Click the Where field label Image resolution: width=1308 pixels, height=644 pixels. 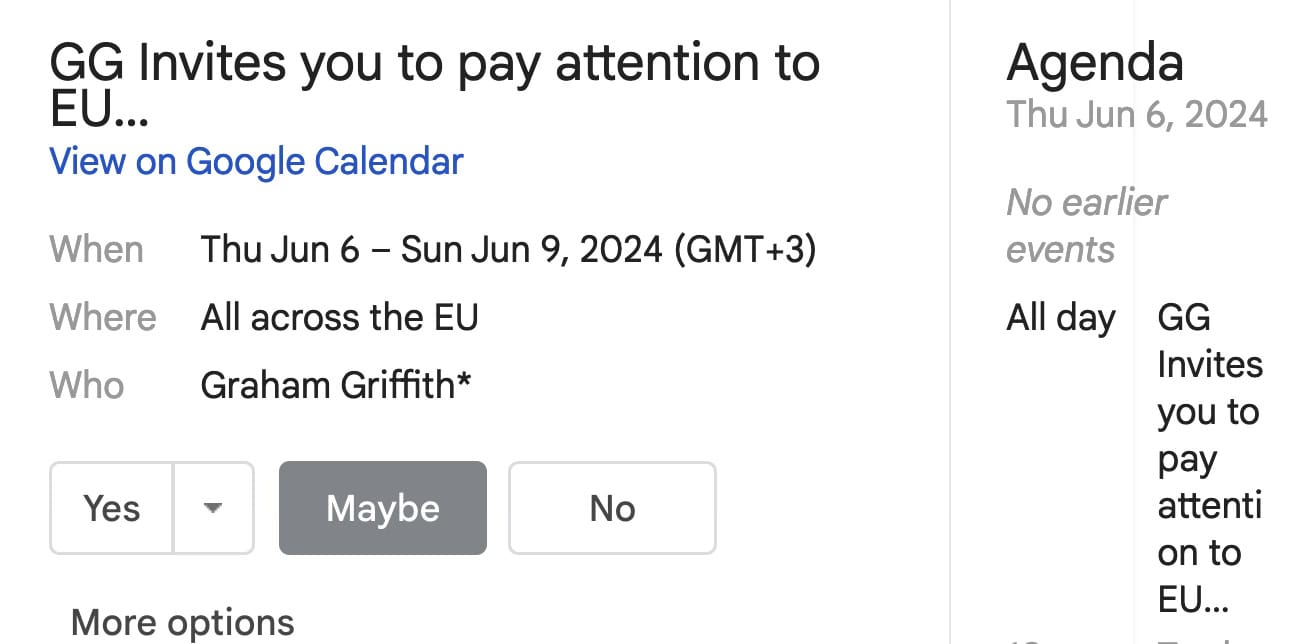(103, 317)
